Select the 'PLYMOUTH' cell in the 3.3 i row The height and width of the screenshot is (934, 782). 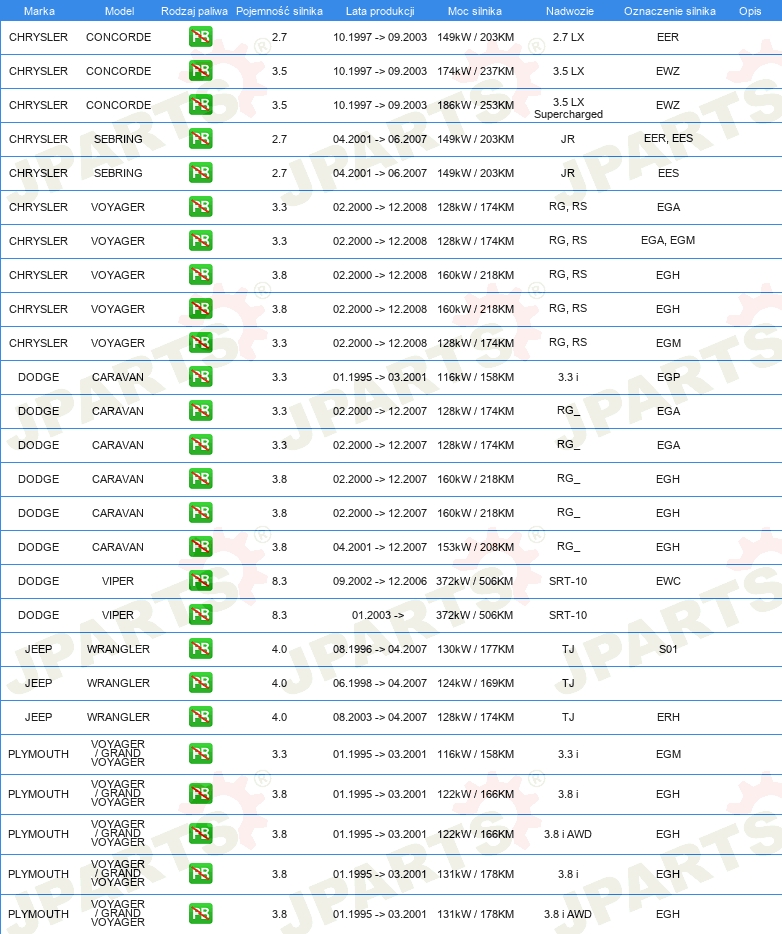point(39,754)
